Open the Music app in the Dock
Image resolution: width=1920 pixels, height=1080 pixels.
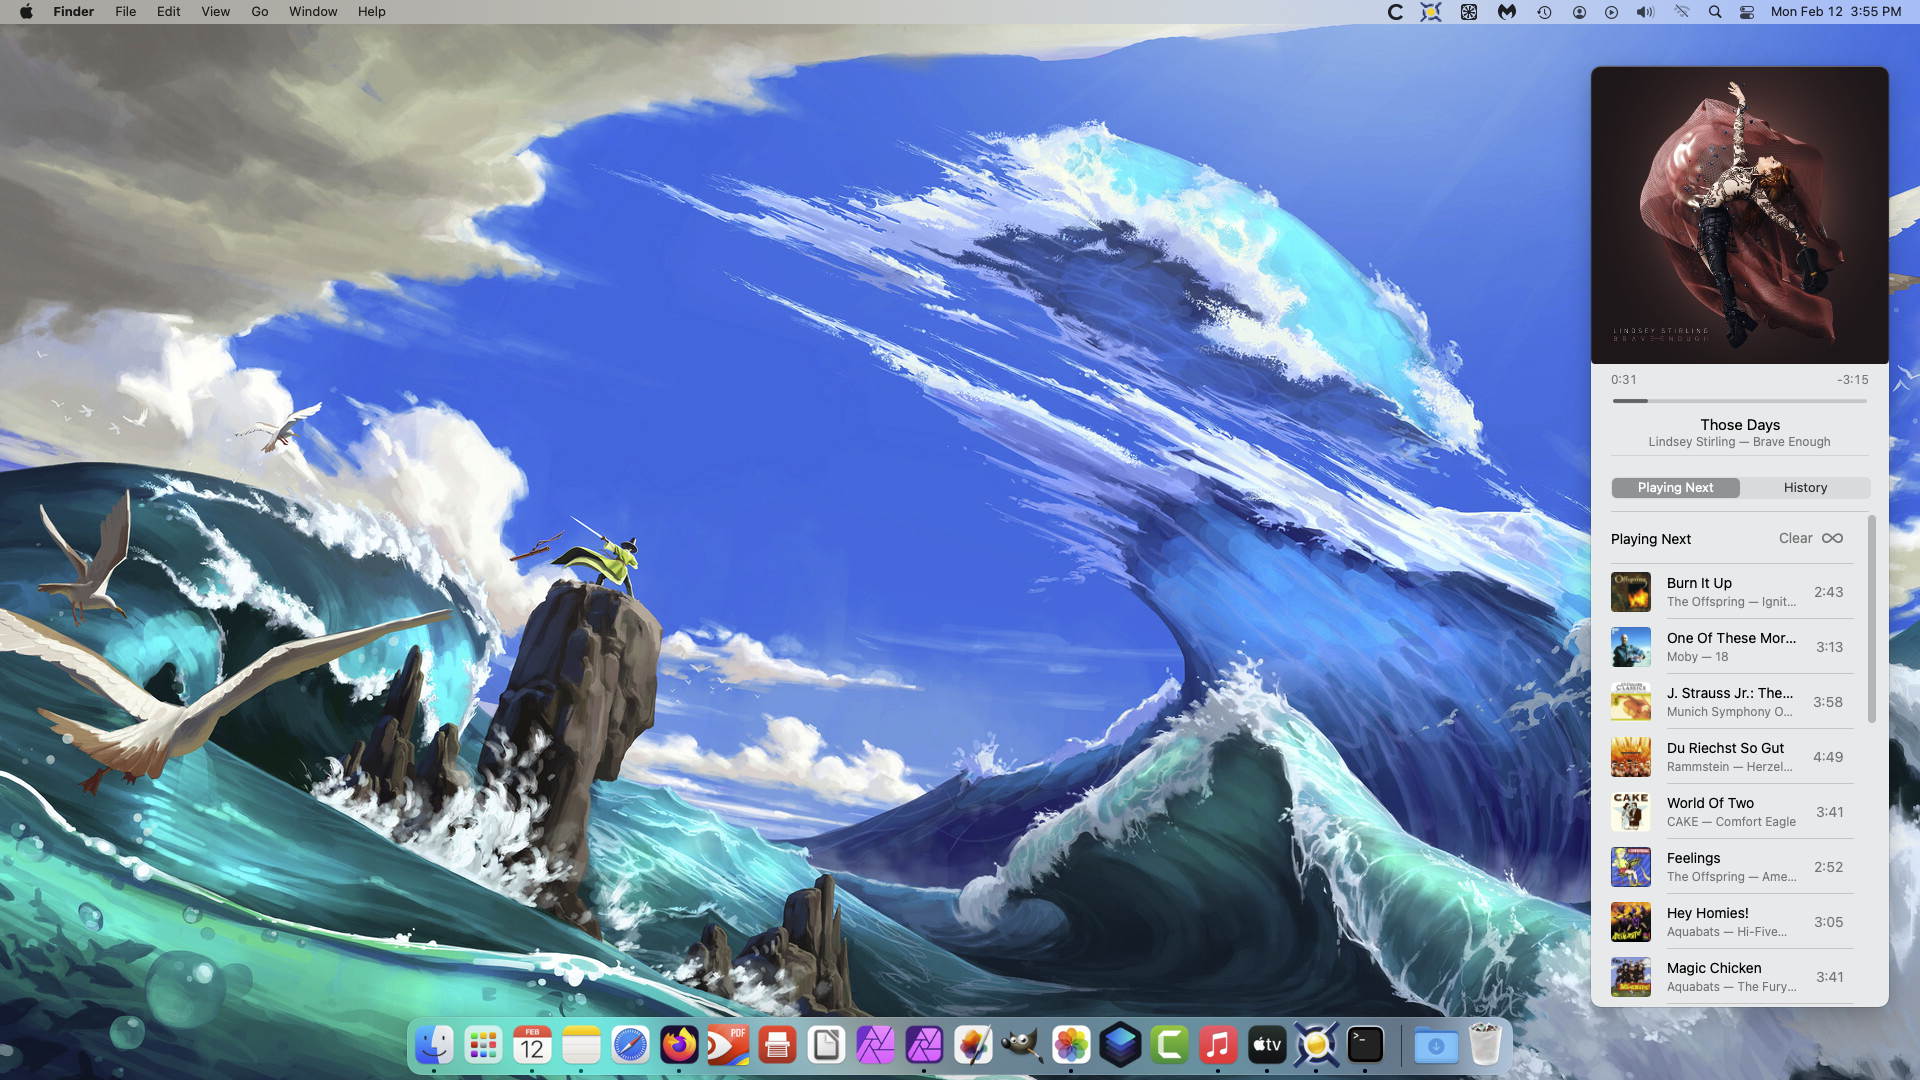tap(1218, 1046)
